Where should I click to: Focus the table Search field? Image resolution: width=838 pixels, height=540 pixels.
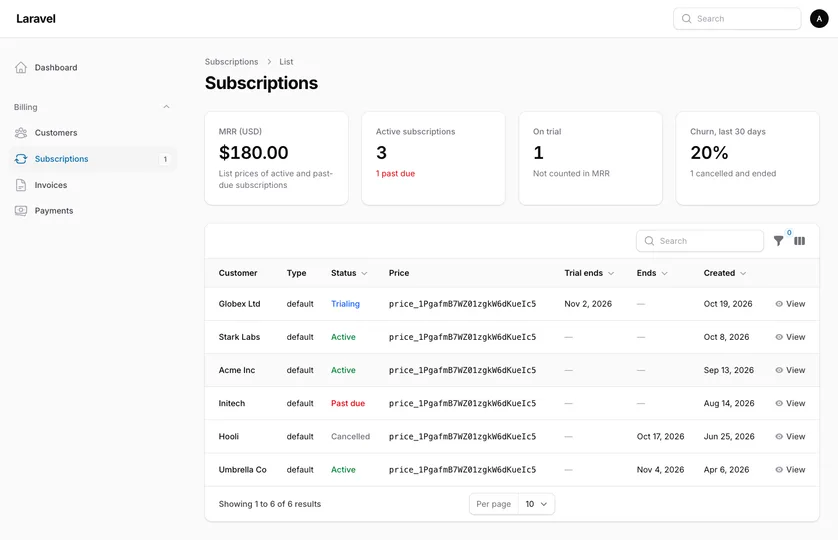[x=700, y=241]
